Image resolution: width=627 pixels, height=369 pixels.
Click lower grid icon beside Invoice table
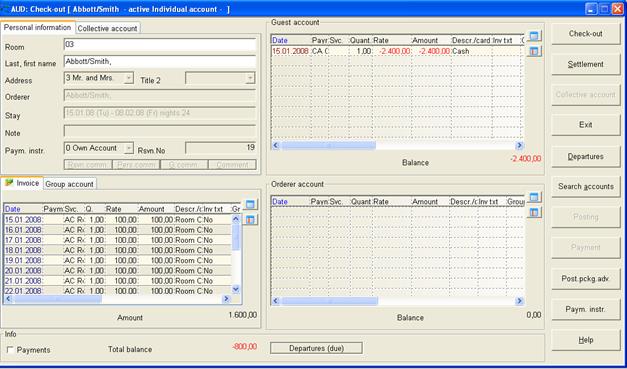click(250, 219)
